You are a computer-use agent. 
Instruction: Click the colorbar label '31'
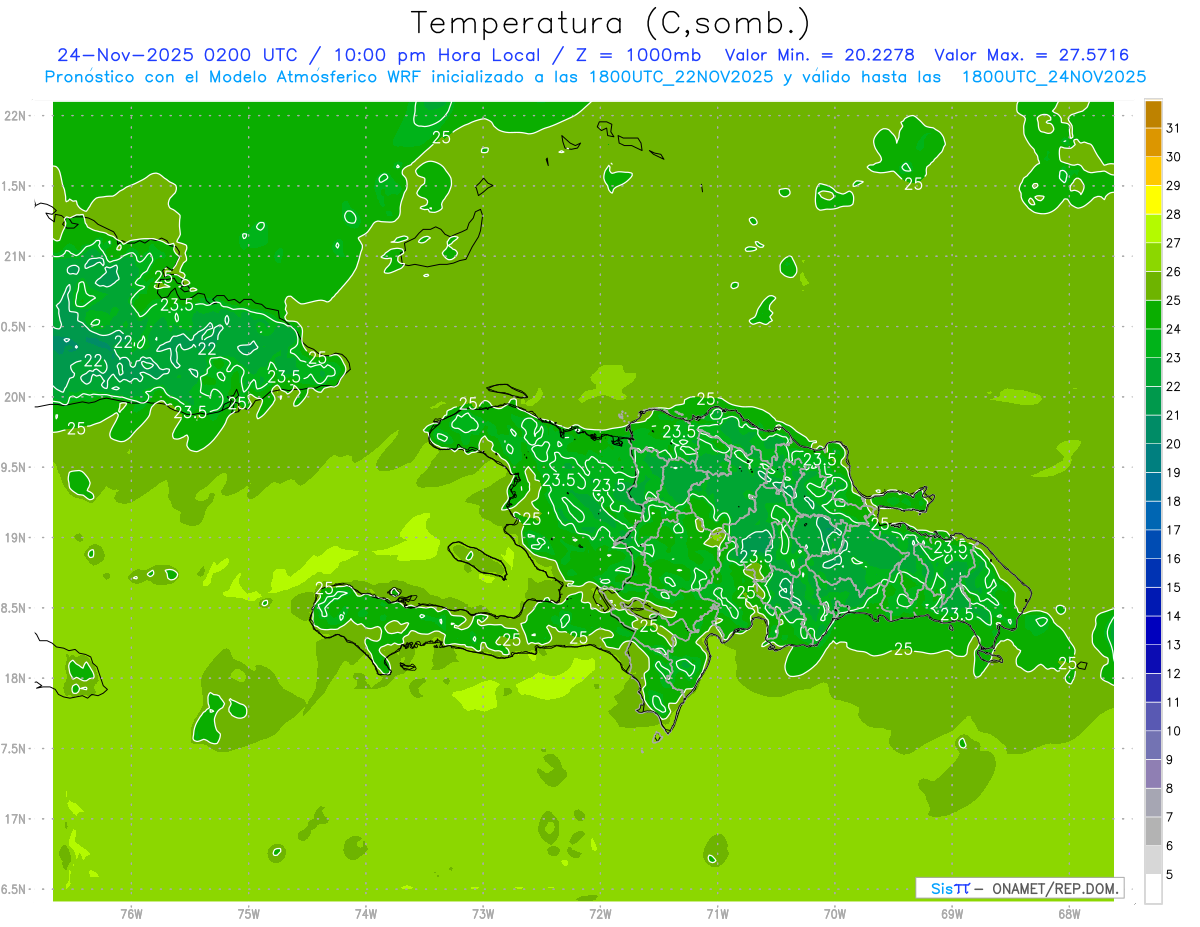[x=1173, y=128]
